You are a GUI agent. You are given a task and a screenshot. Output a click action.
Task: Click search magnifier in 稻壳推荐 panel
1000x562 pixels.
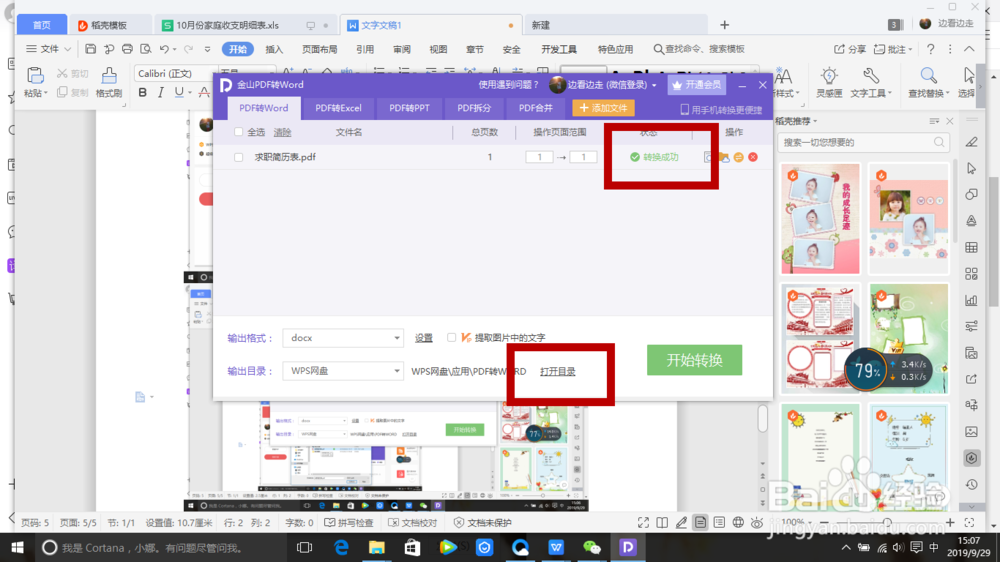click(939, 142)
